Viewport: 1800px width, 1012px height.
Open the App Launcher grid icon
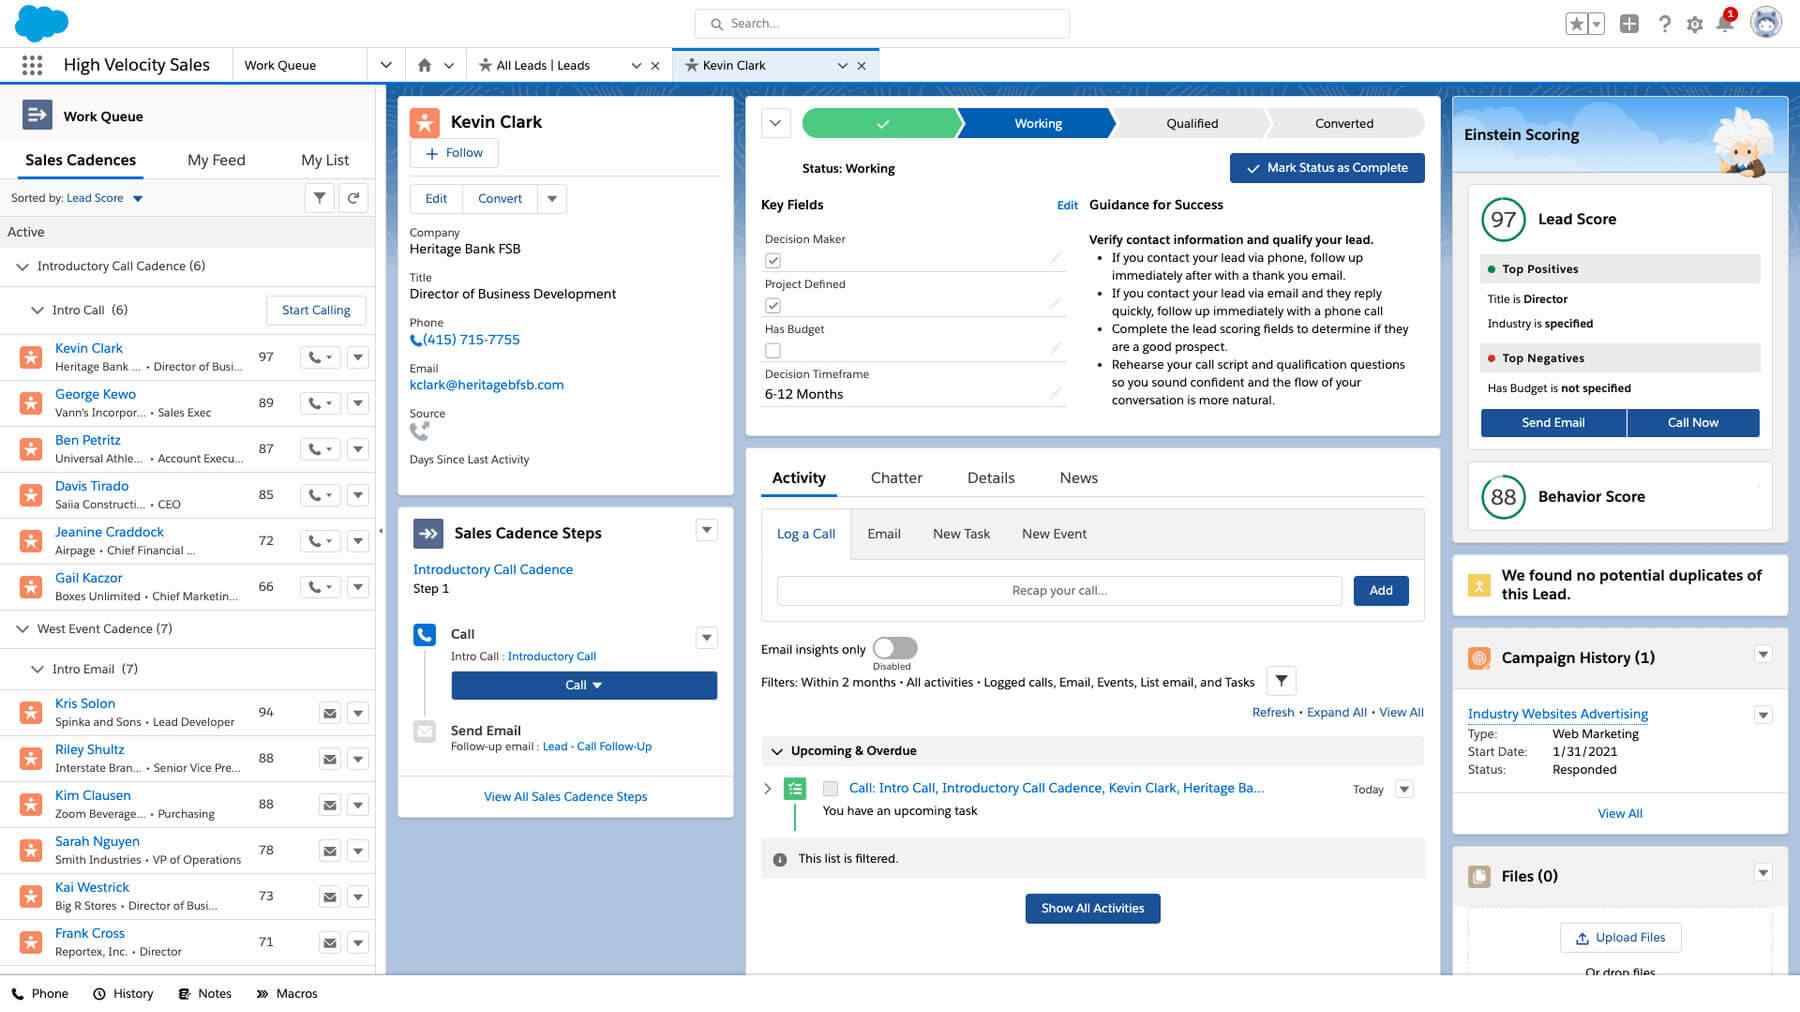click(32, 65)
